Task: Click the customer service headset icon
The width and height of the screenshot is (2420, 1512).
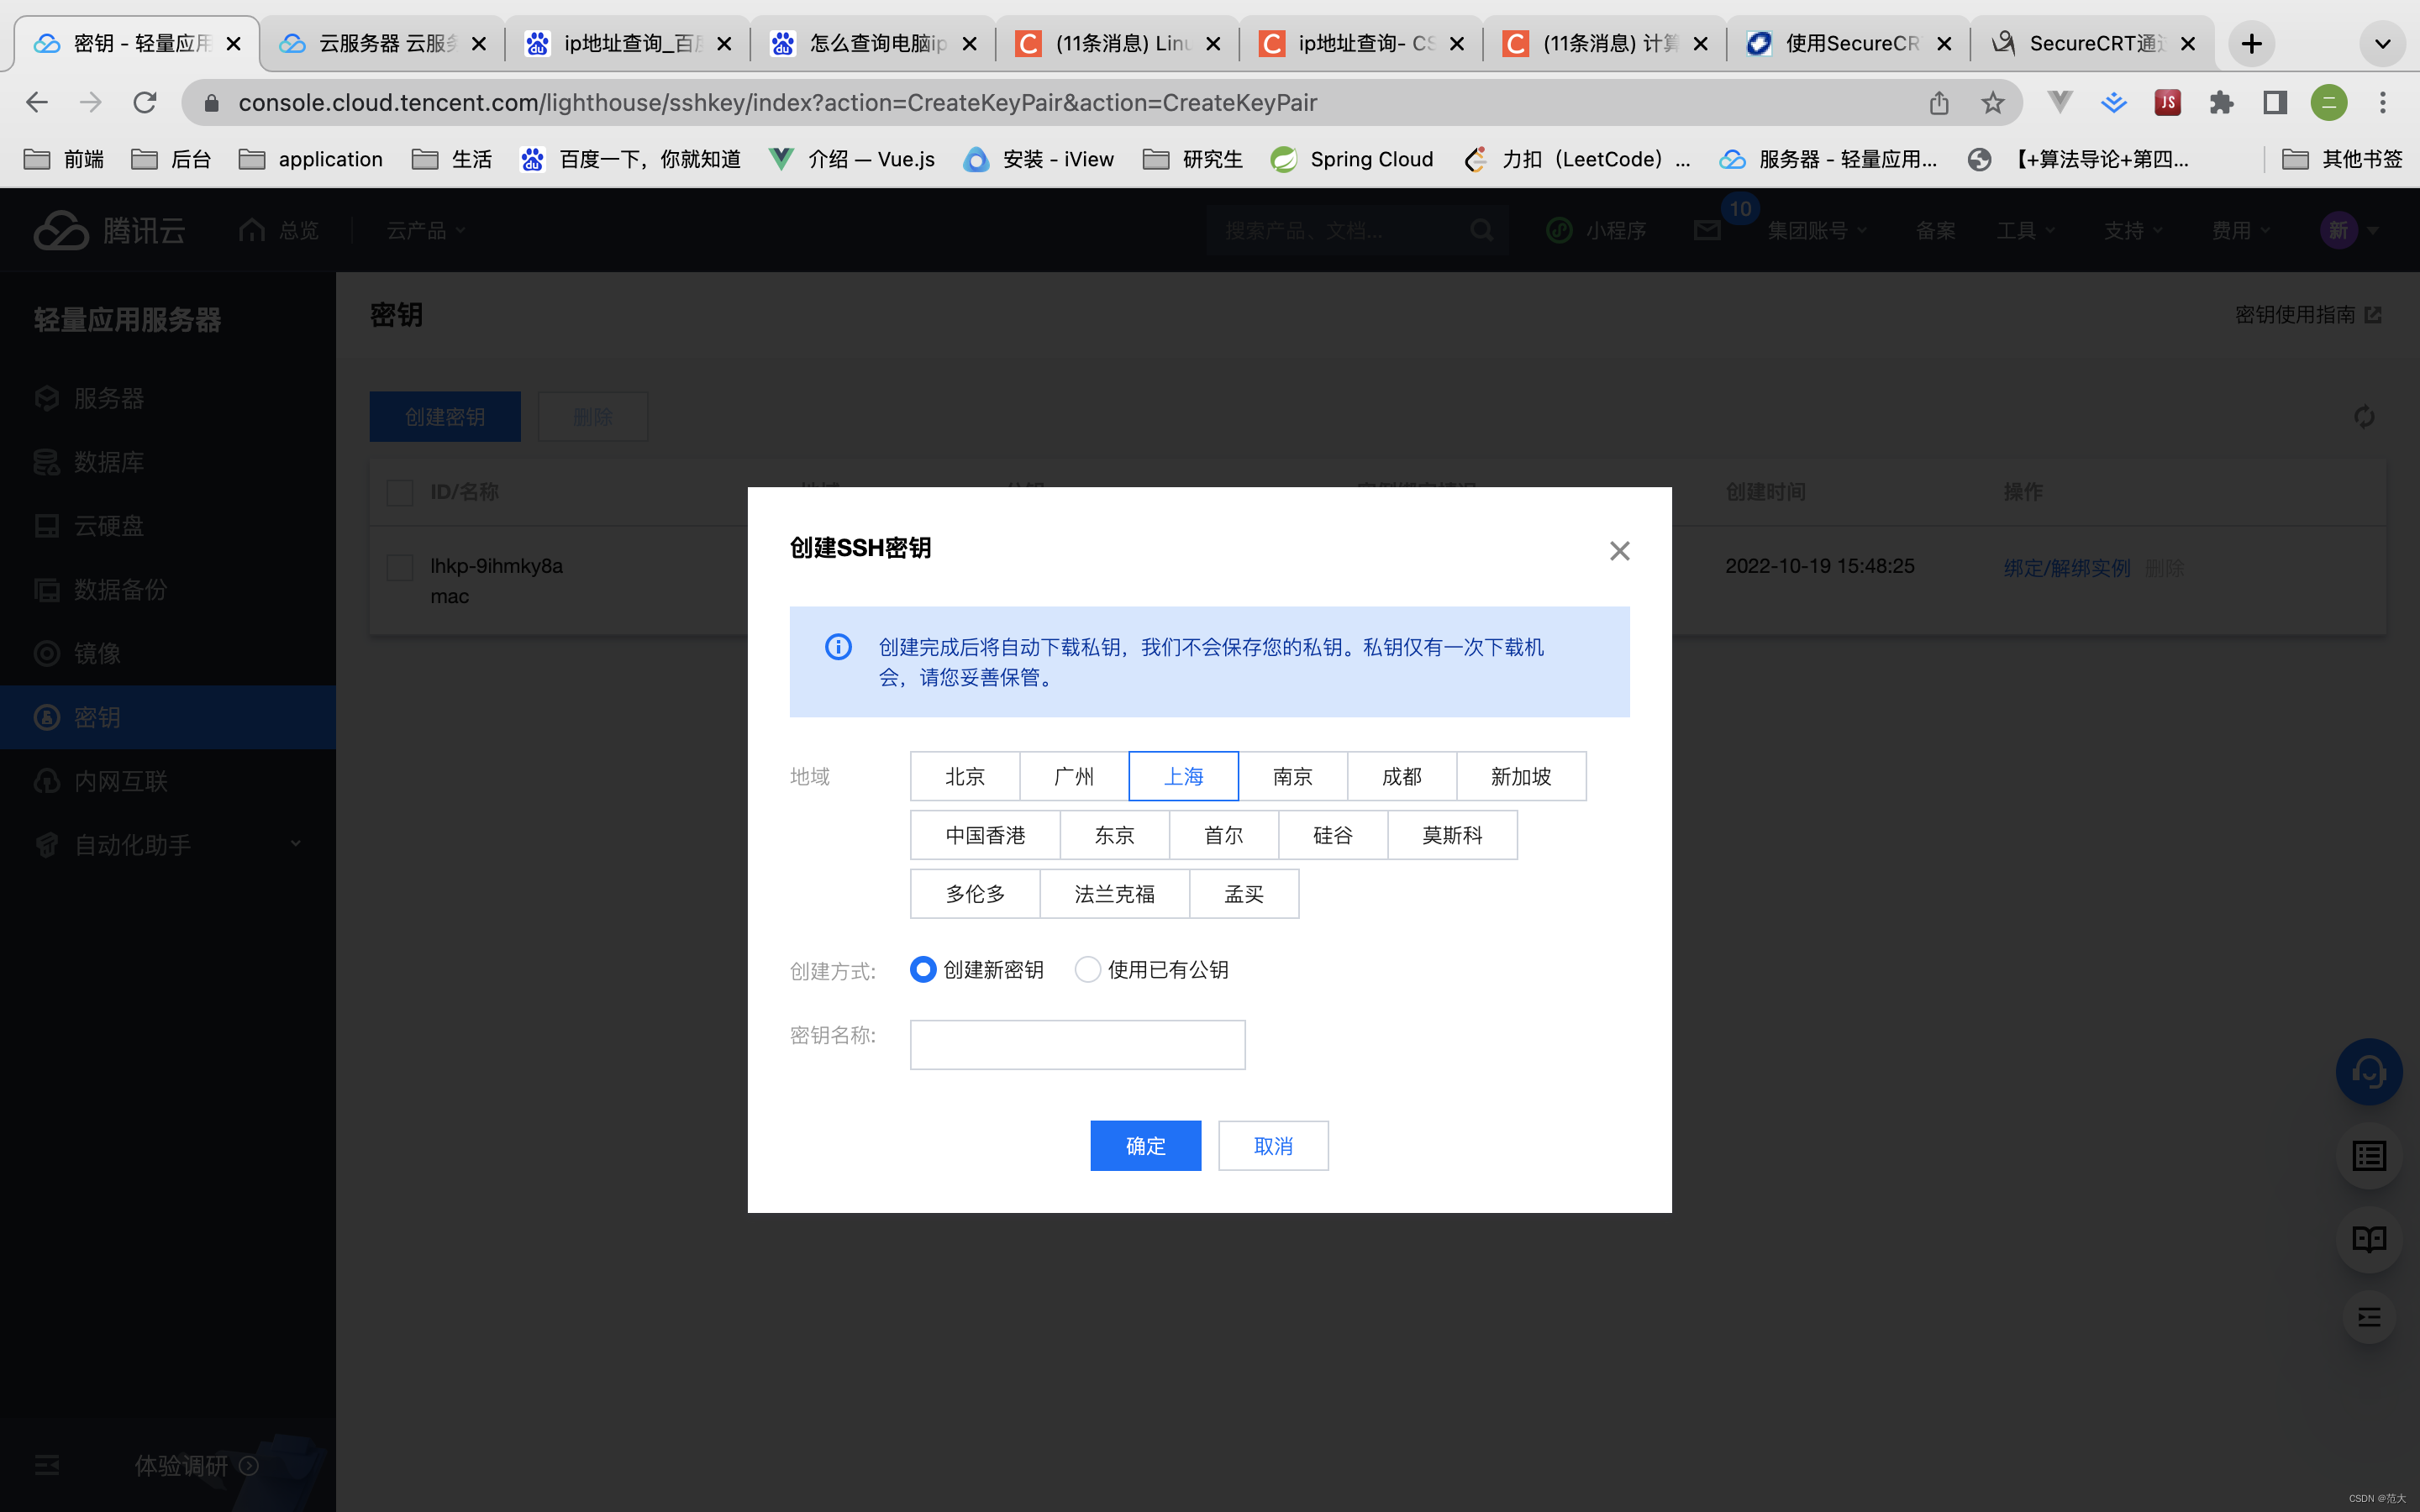Action: point(2368,1072)
